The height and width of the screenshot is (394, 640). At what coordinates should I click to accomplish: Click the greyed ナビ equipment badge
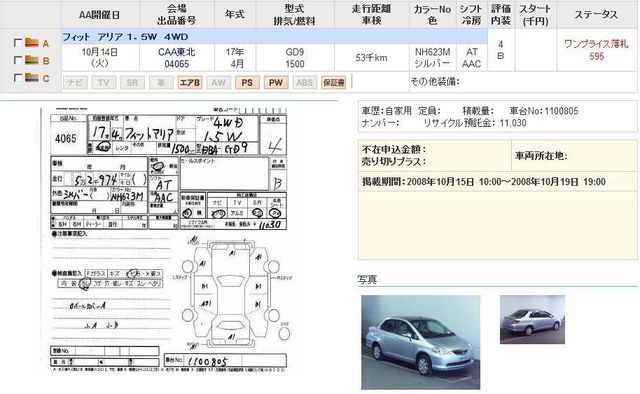tap(75, 82)
